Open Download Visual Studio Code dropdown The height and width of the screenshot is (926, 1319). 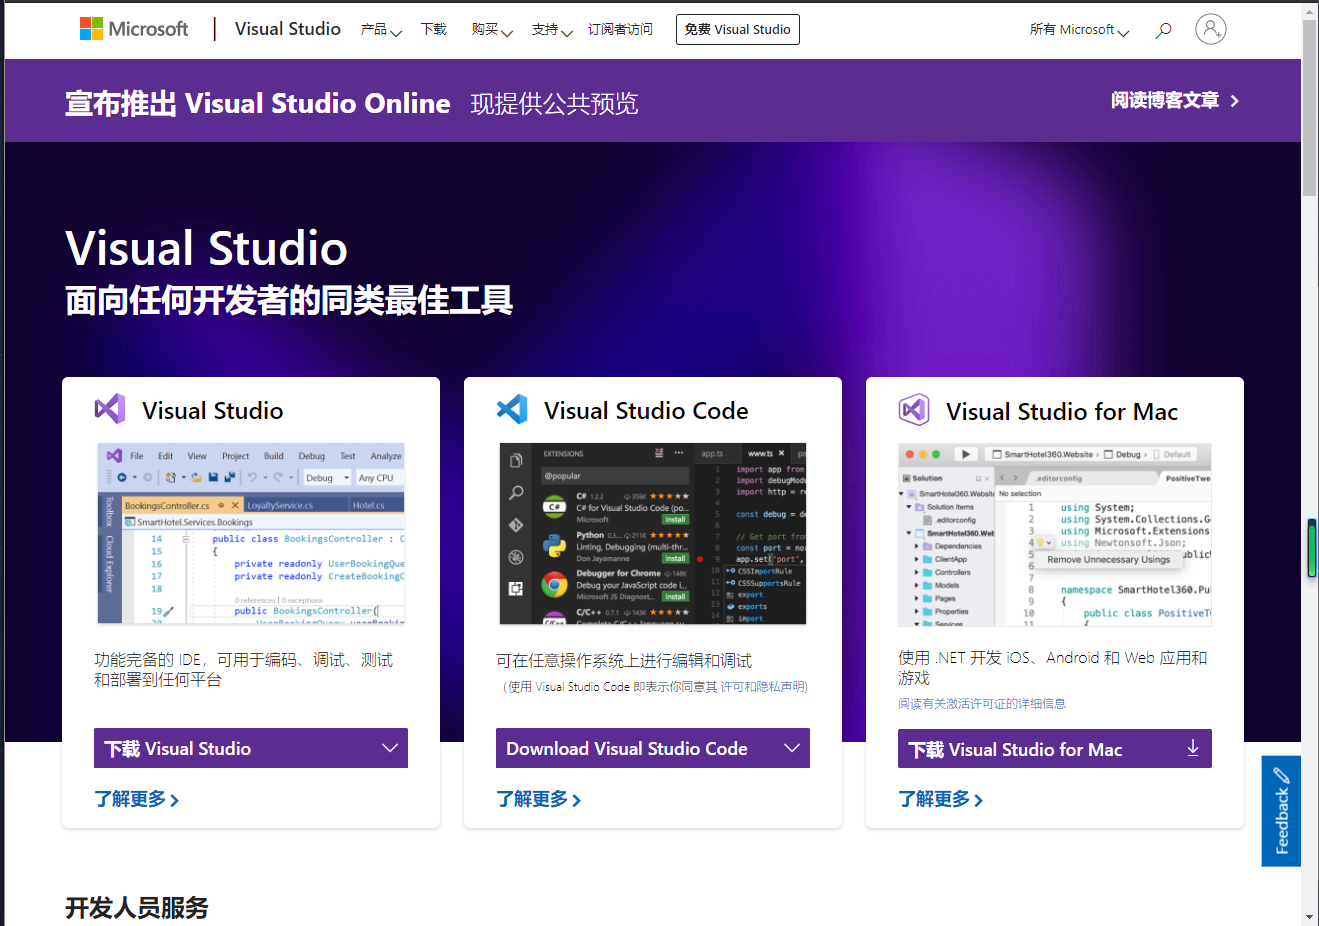point(653,748)
